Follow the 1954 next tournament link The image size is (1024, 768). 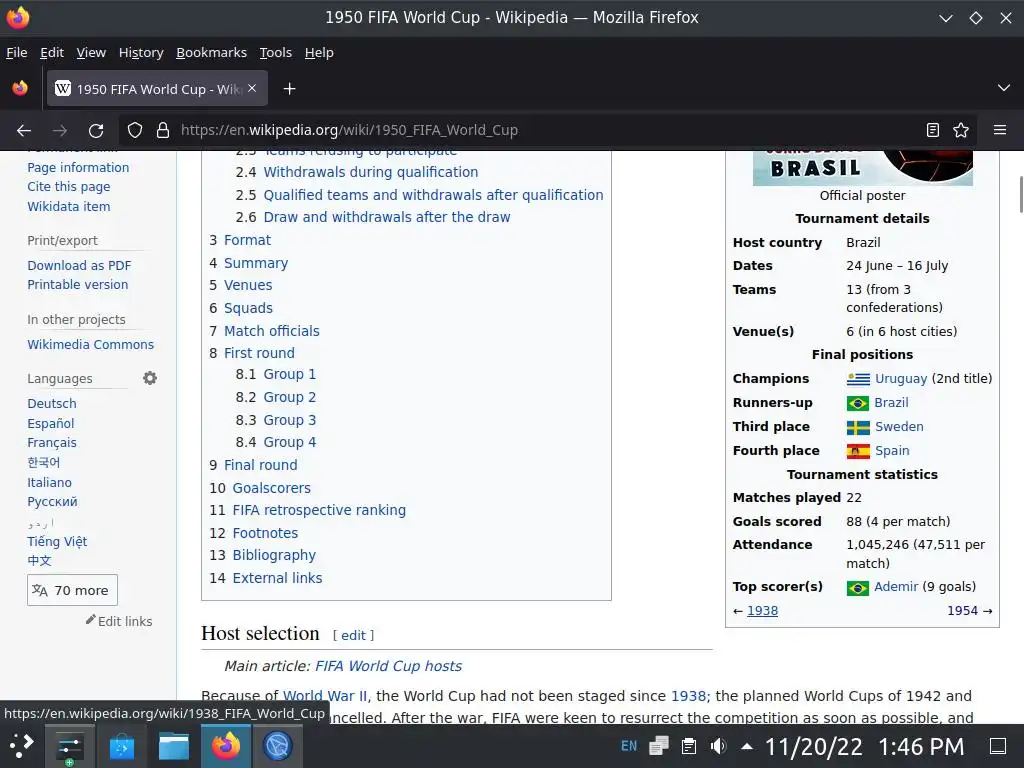point(963,611)
